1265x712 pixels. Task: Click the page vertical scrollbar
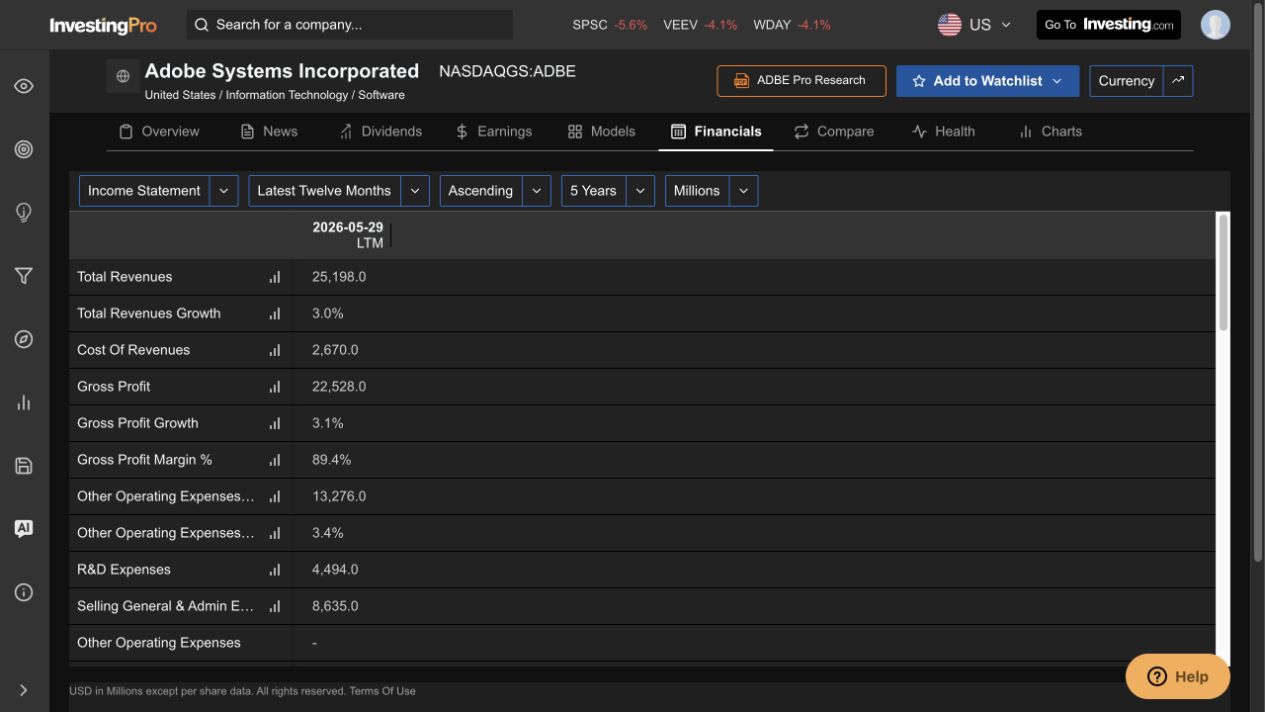pyautogui.click(x=1258, y=285)
